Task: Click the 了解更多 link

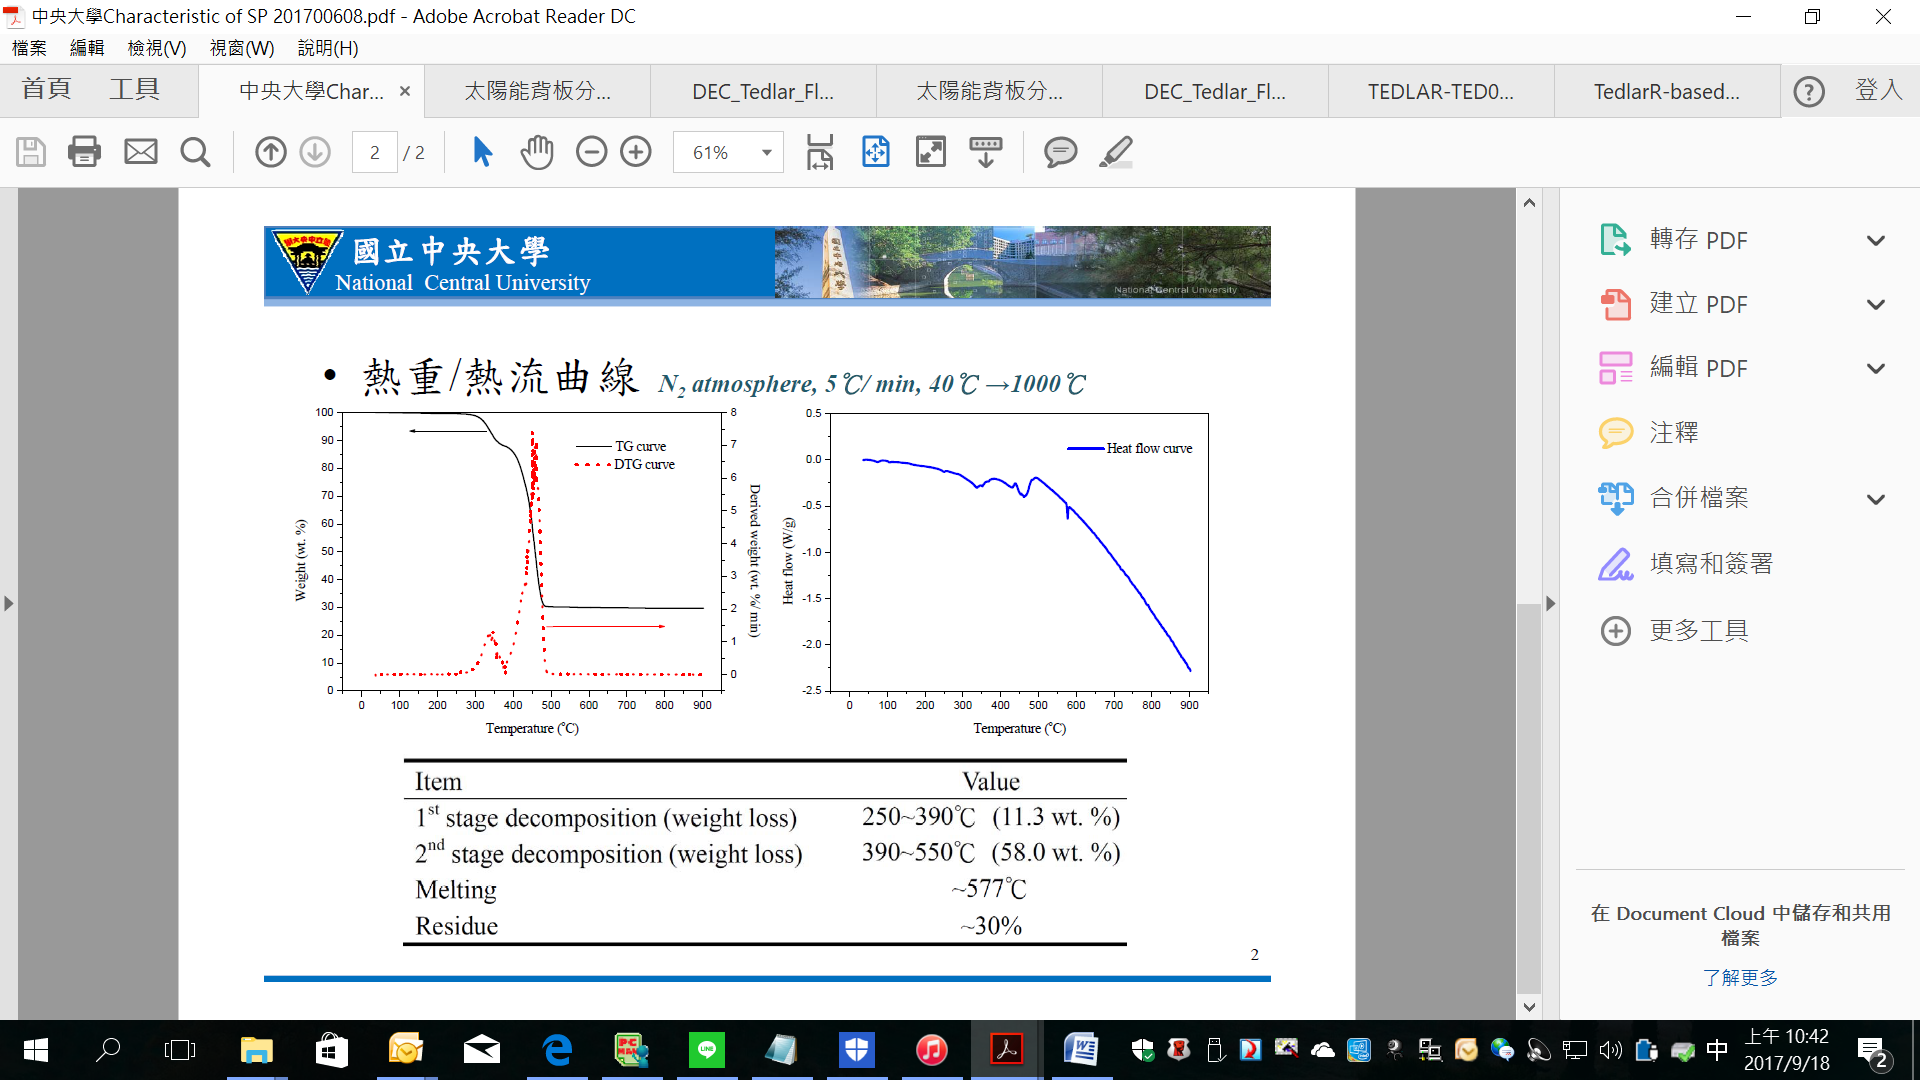Action: coord(1740,978)
